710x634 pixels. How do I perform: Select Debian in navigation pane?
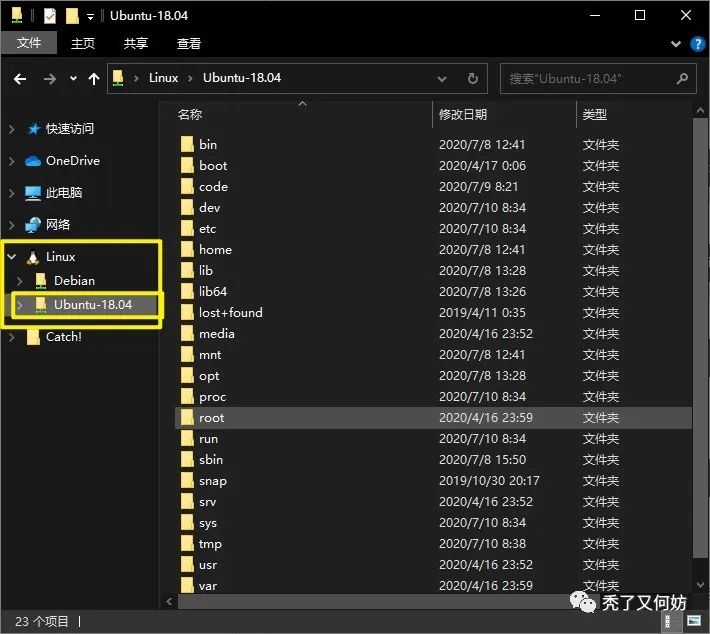75,281
